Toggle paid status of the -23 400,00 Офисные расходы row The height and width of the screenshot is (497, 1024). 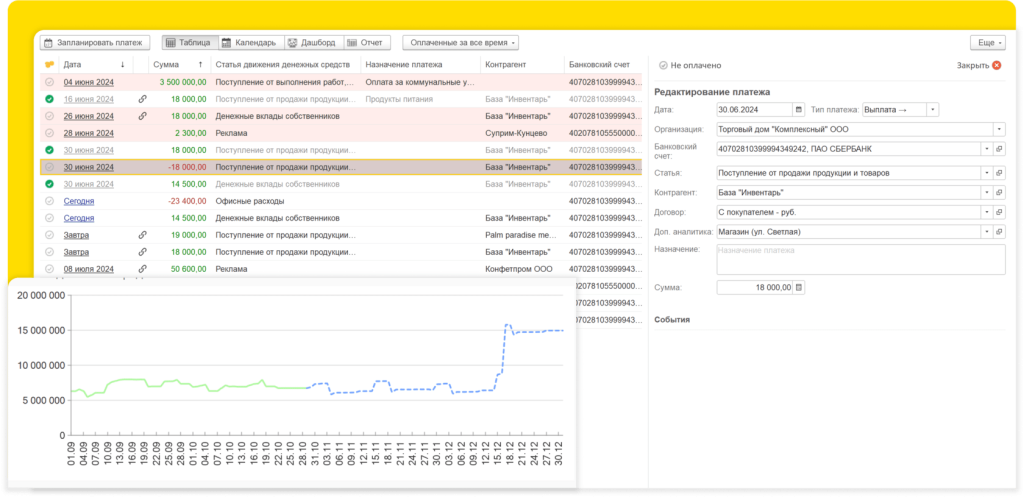pos(49,201)
